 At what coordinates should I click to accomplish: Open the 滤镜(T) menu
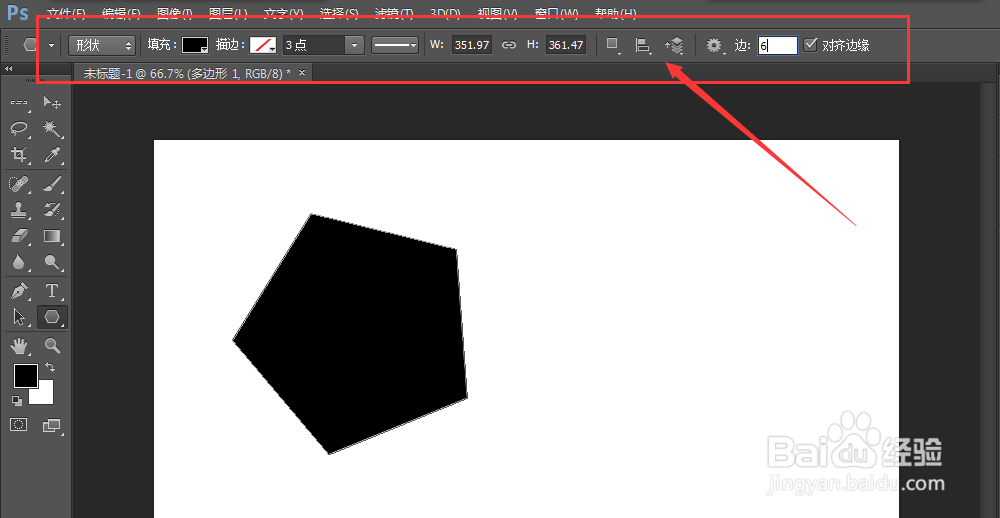point(394,13)
